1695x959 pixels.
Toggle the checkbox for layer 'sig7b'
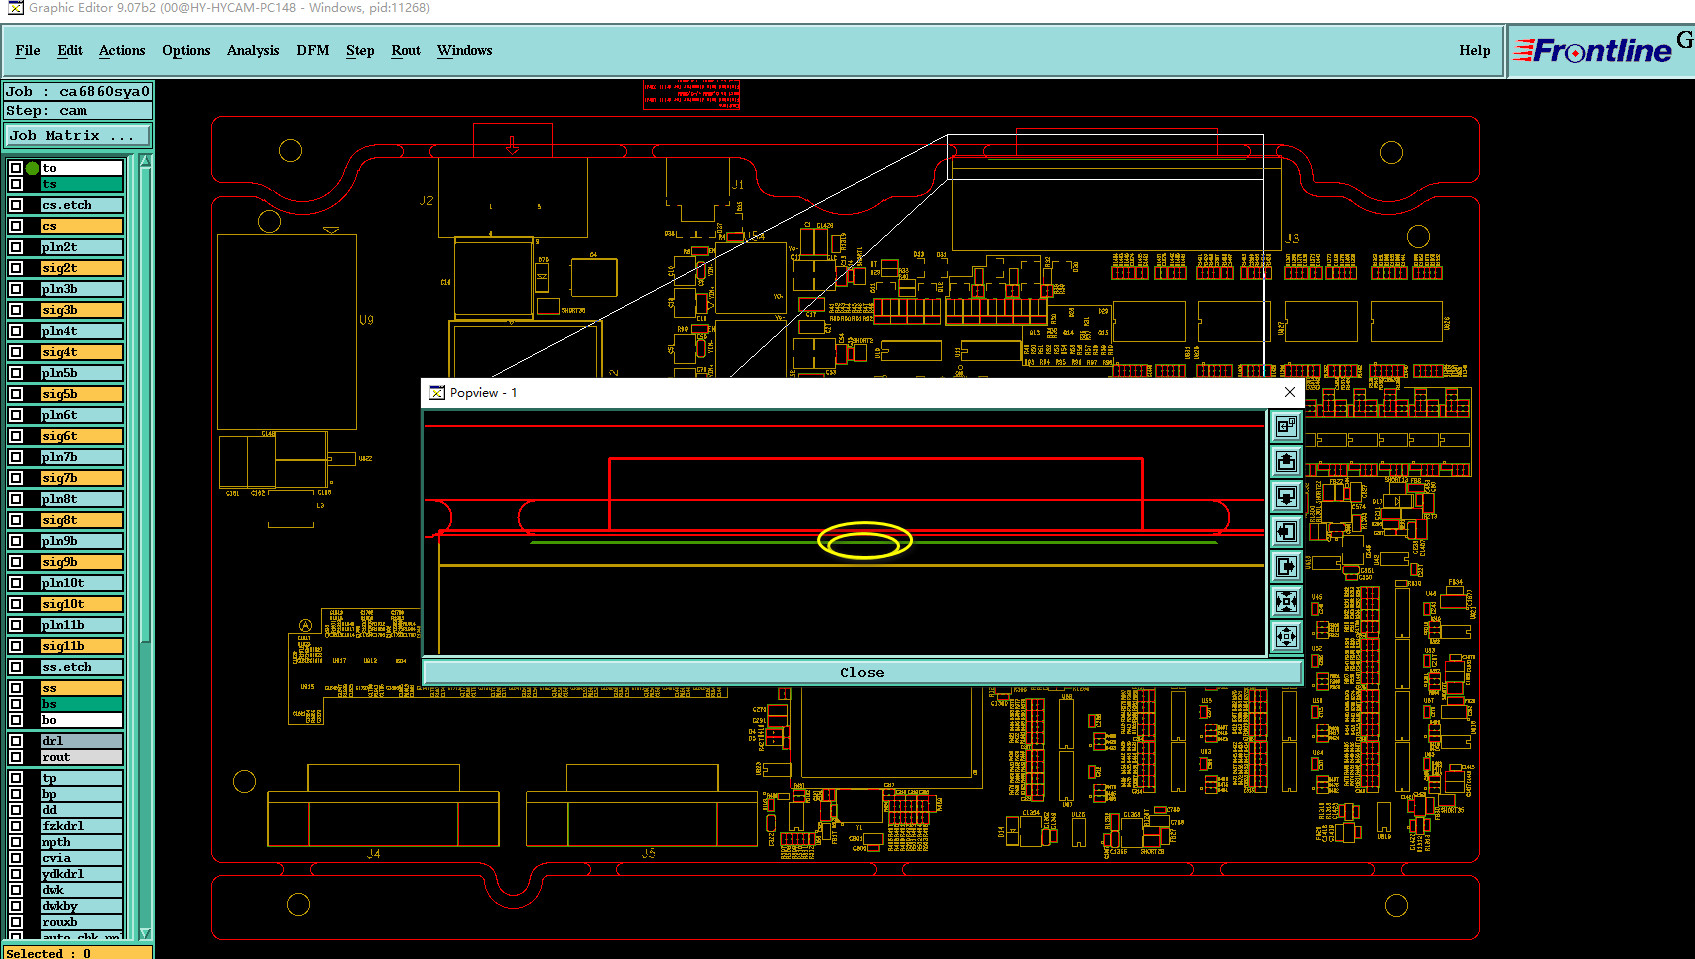point(16,478)
